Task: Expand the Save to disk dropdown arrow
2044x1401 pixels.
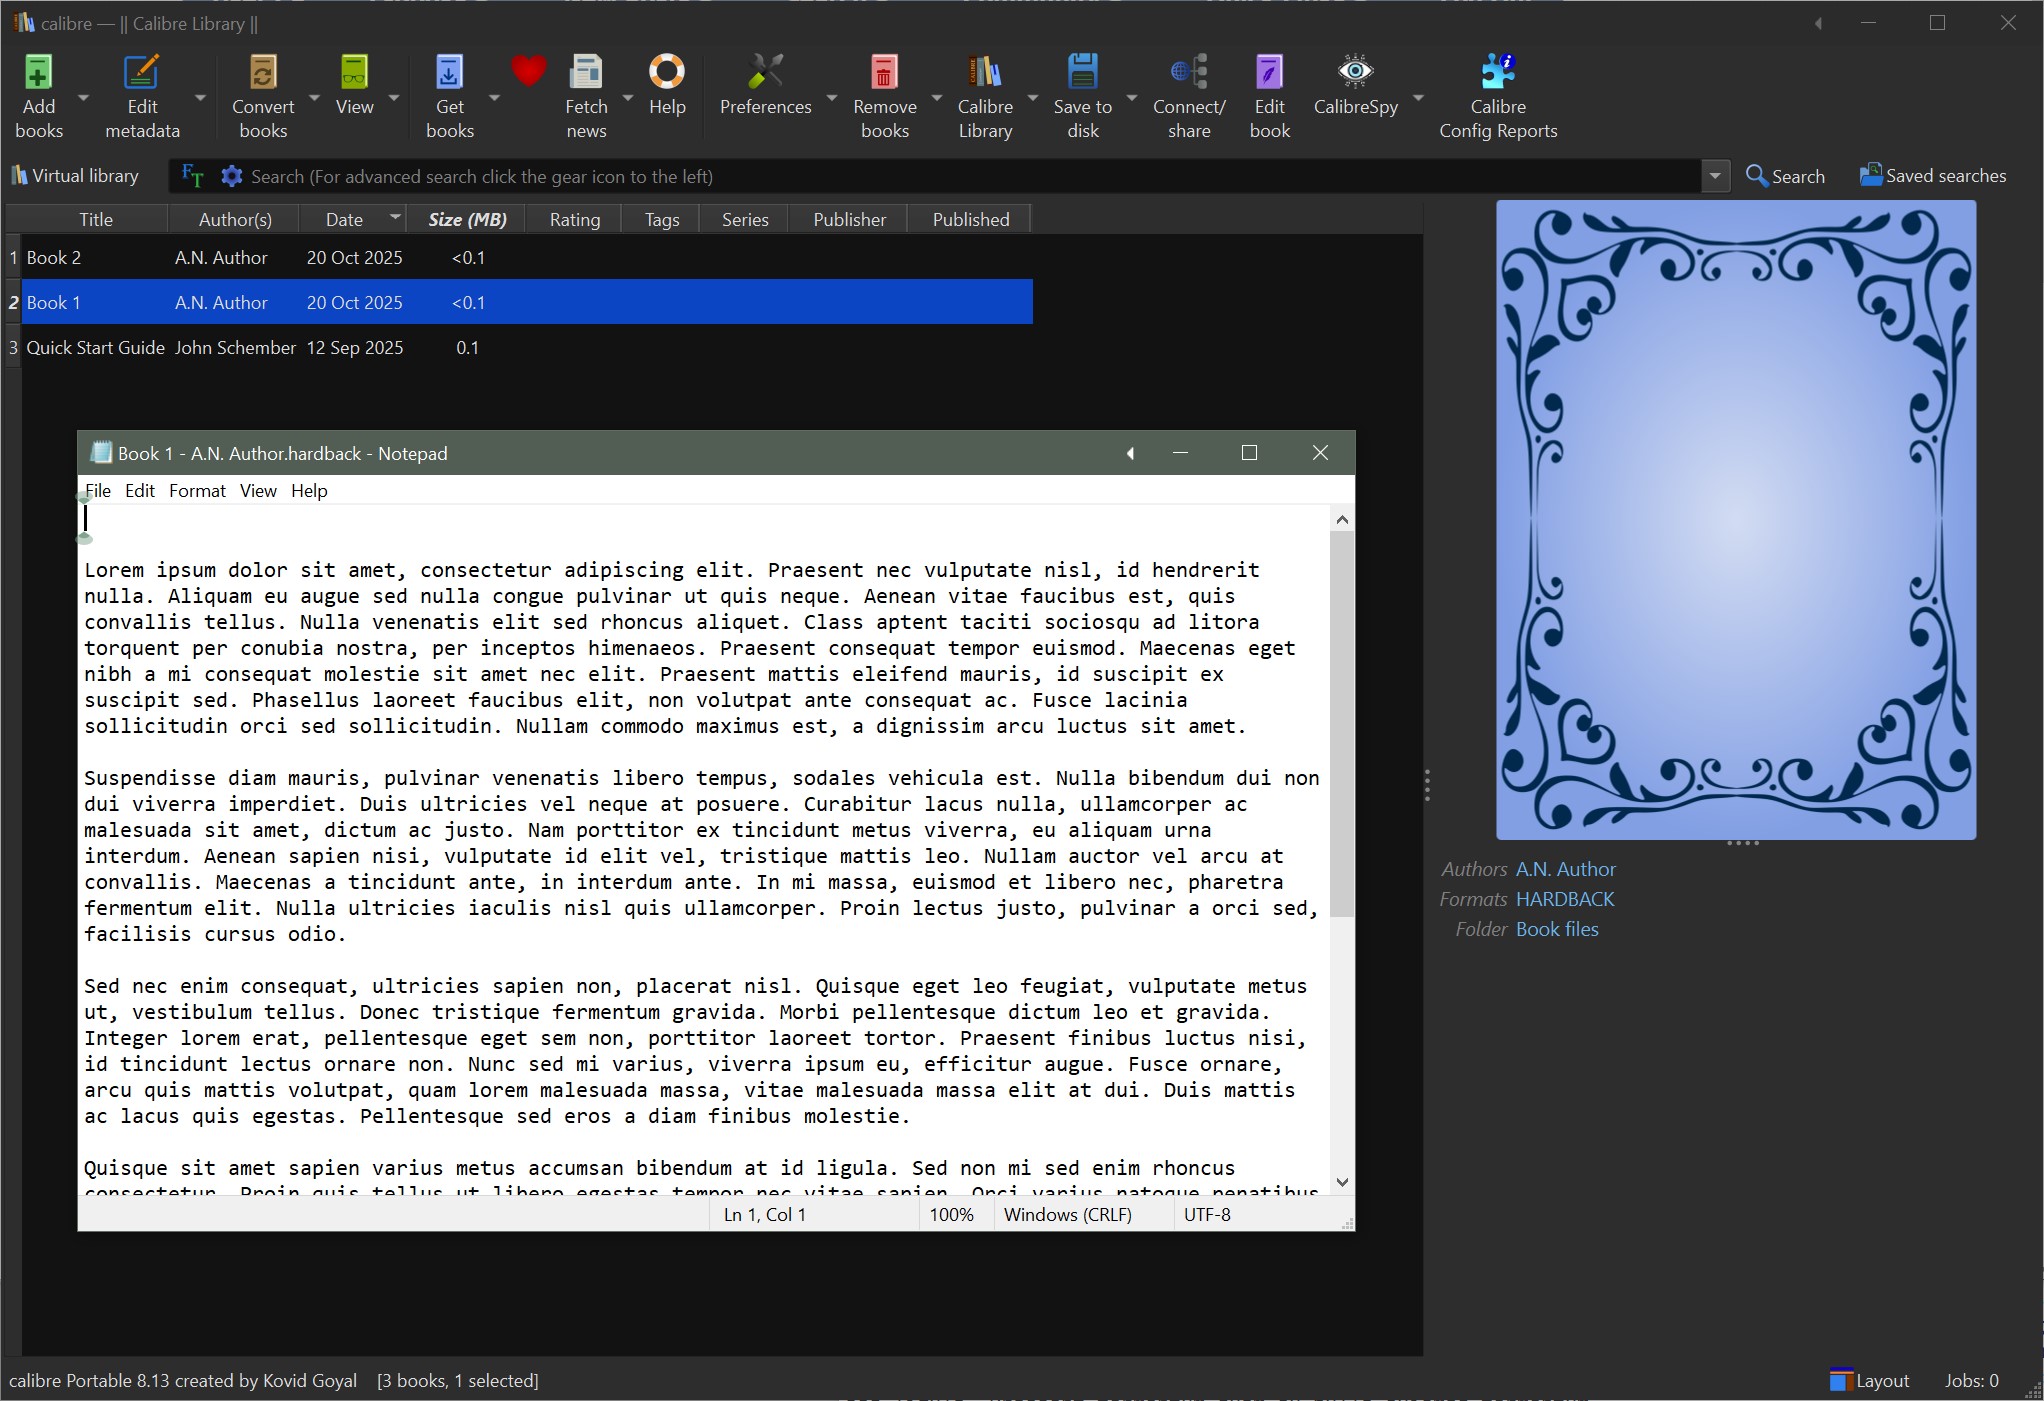Action: click(x=1132, y=98)
